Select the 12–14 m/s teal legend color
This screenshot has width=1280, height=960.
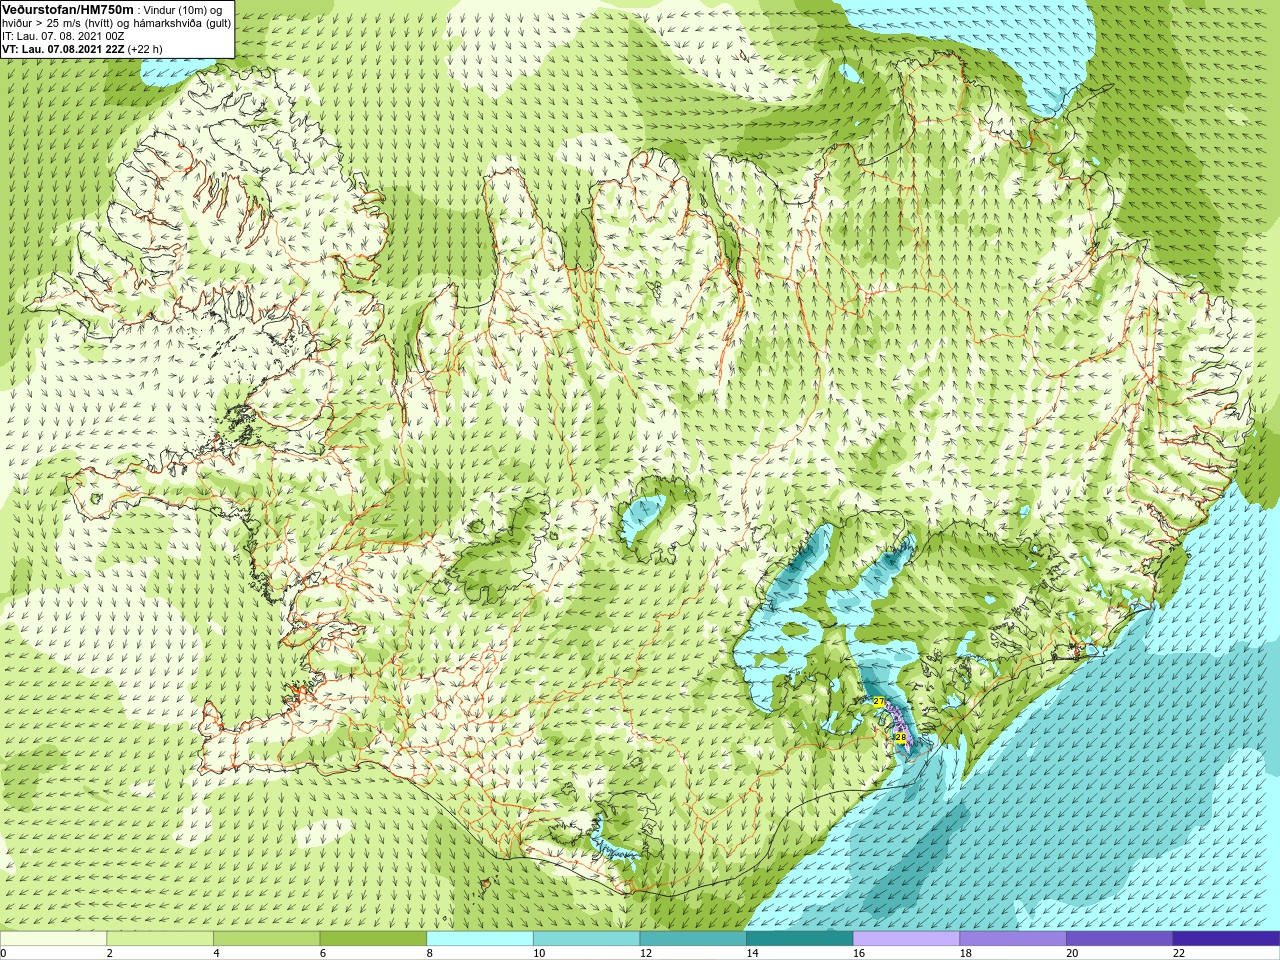[693, 939]
